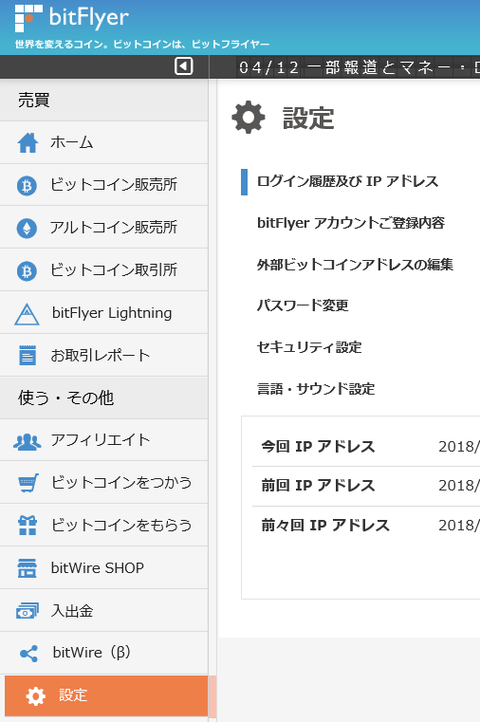
Task: Click the cash icon for 入出金
Action: [27, 611]
